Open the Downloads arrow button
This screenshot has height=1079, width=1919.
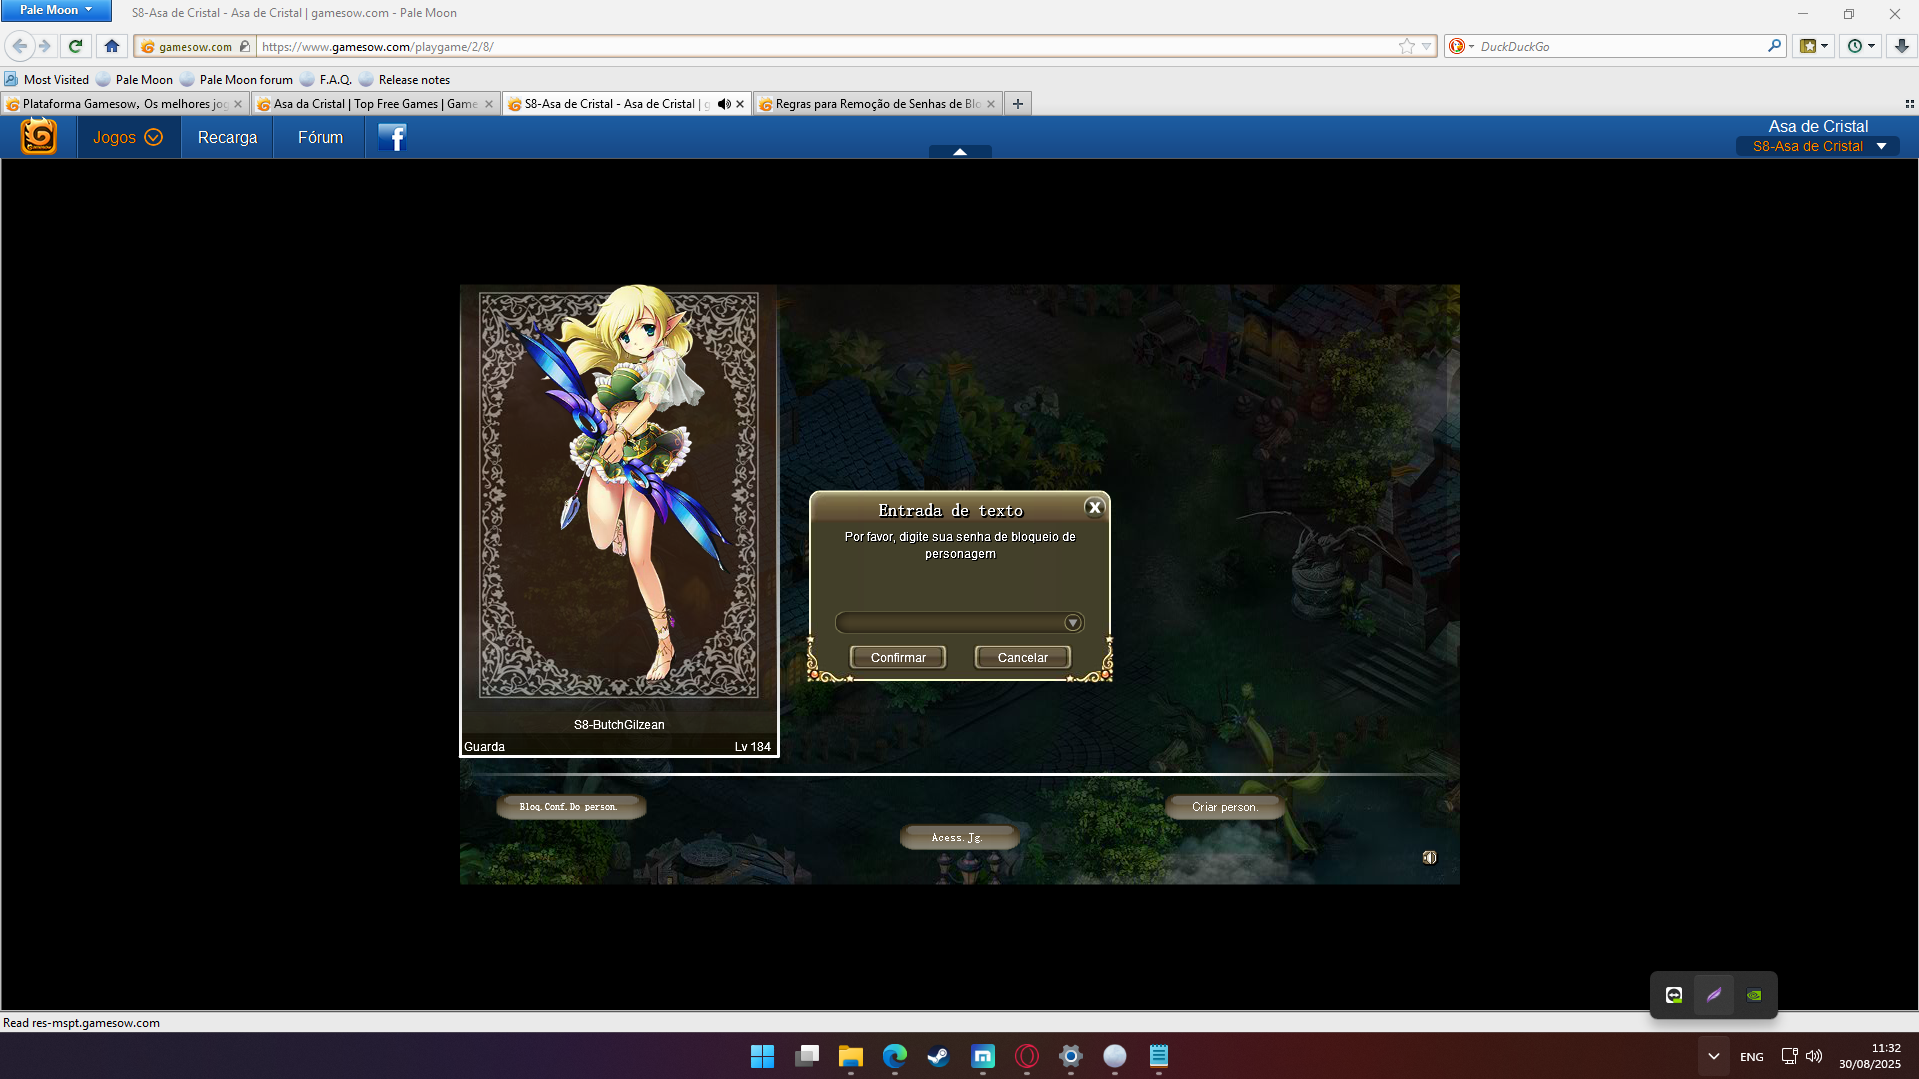pyautogui.click(x=1901, y=46)
